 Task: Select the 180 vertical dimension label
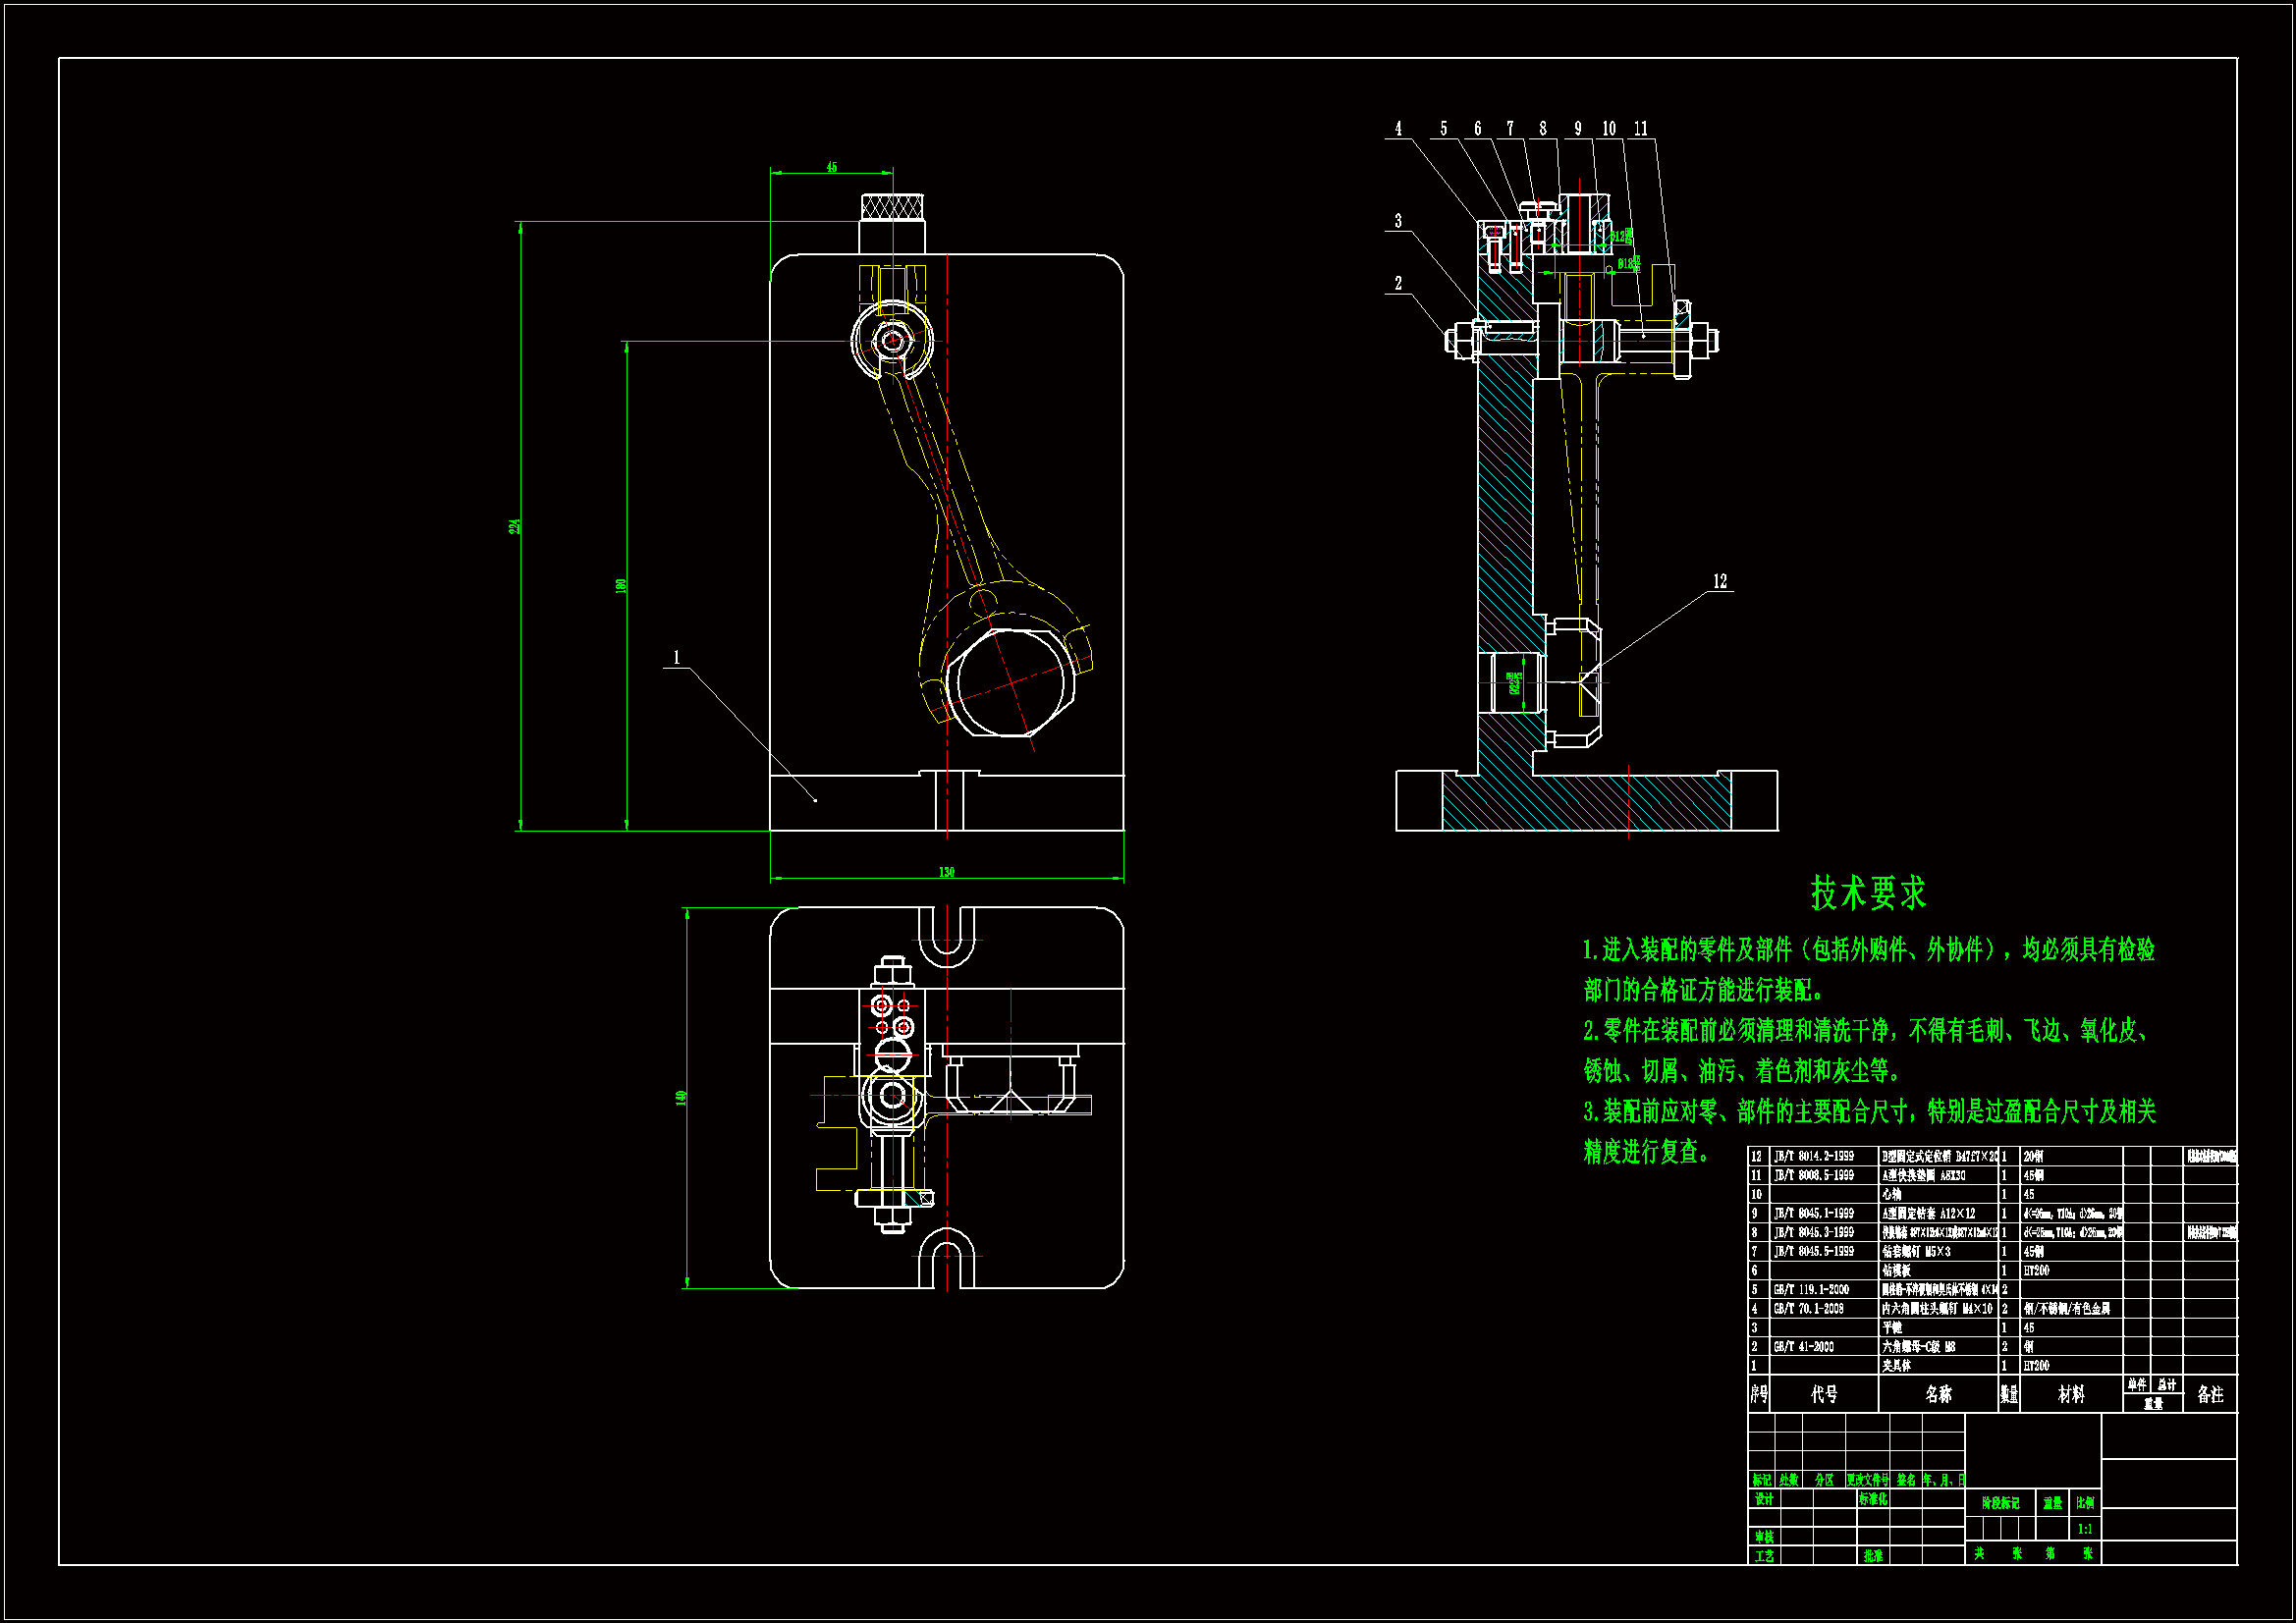(621, 586)
